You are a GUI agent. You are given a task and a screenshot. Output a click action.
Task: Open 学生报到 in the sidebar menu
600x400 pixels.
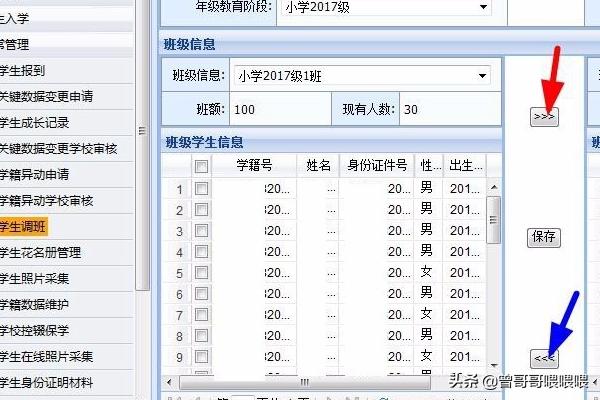[x=22, y=71]
